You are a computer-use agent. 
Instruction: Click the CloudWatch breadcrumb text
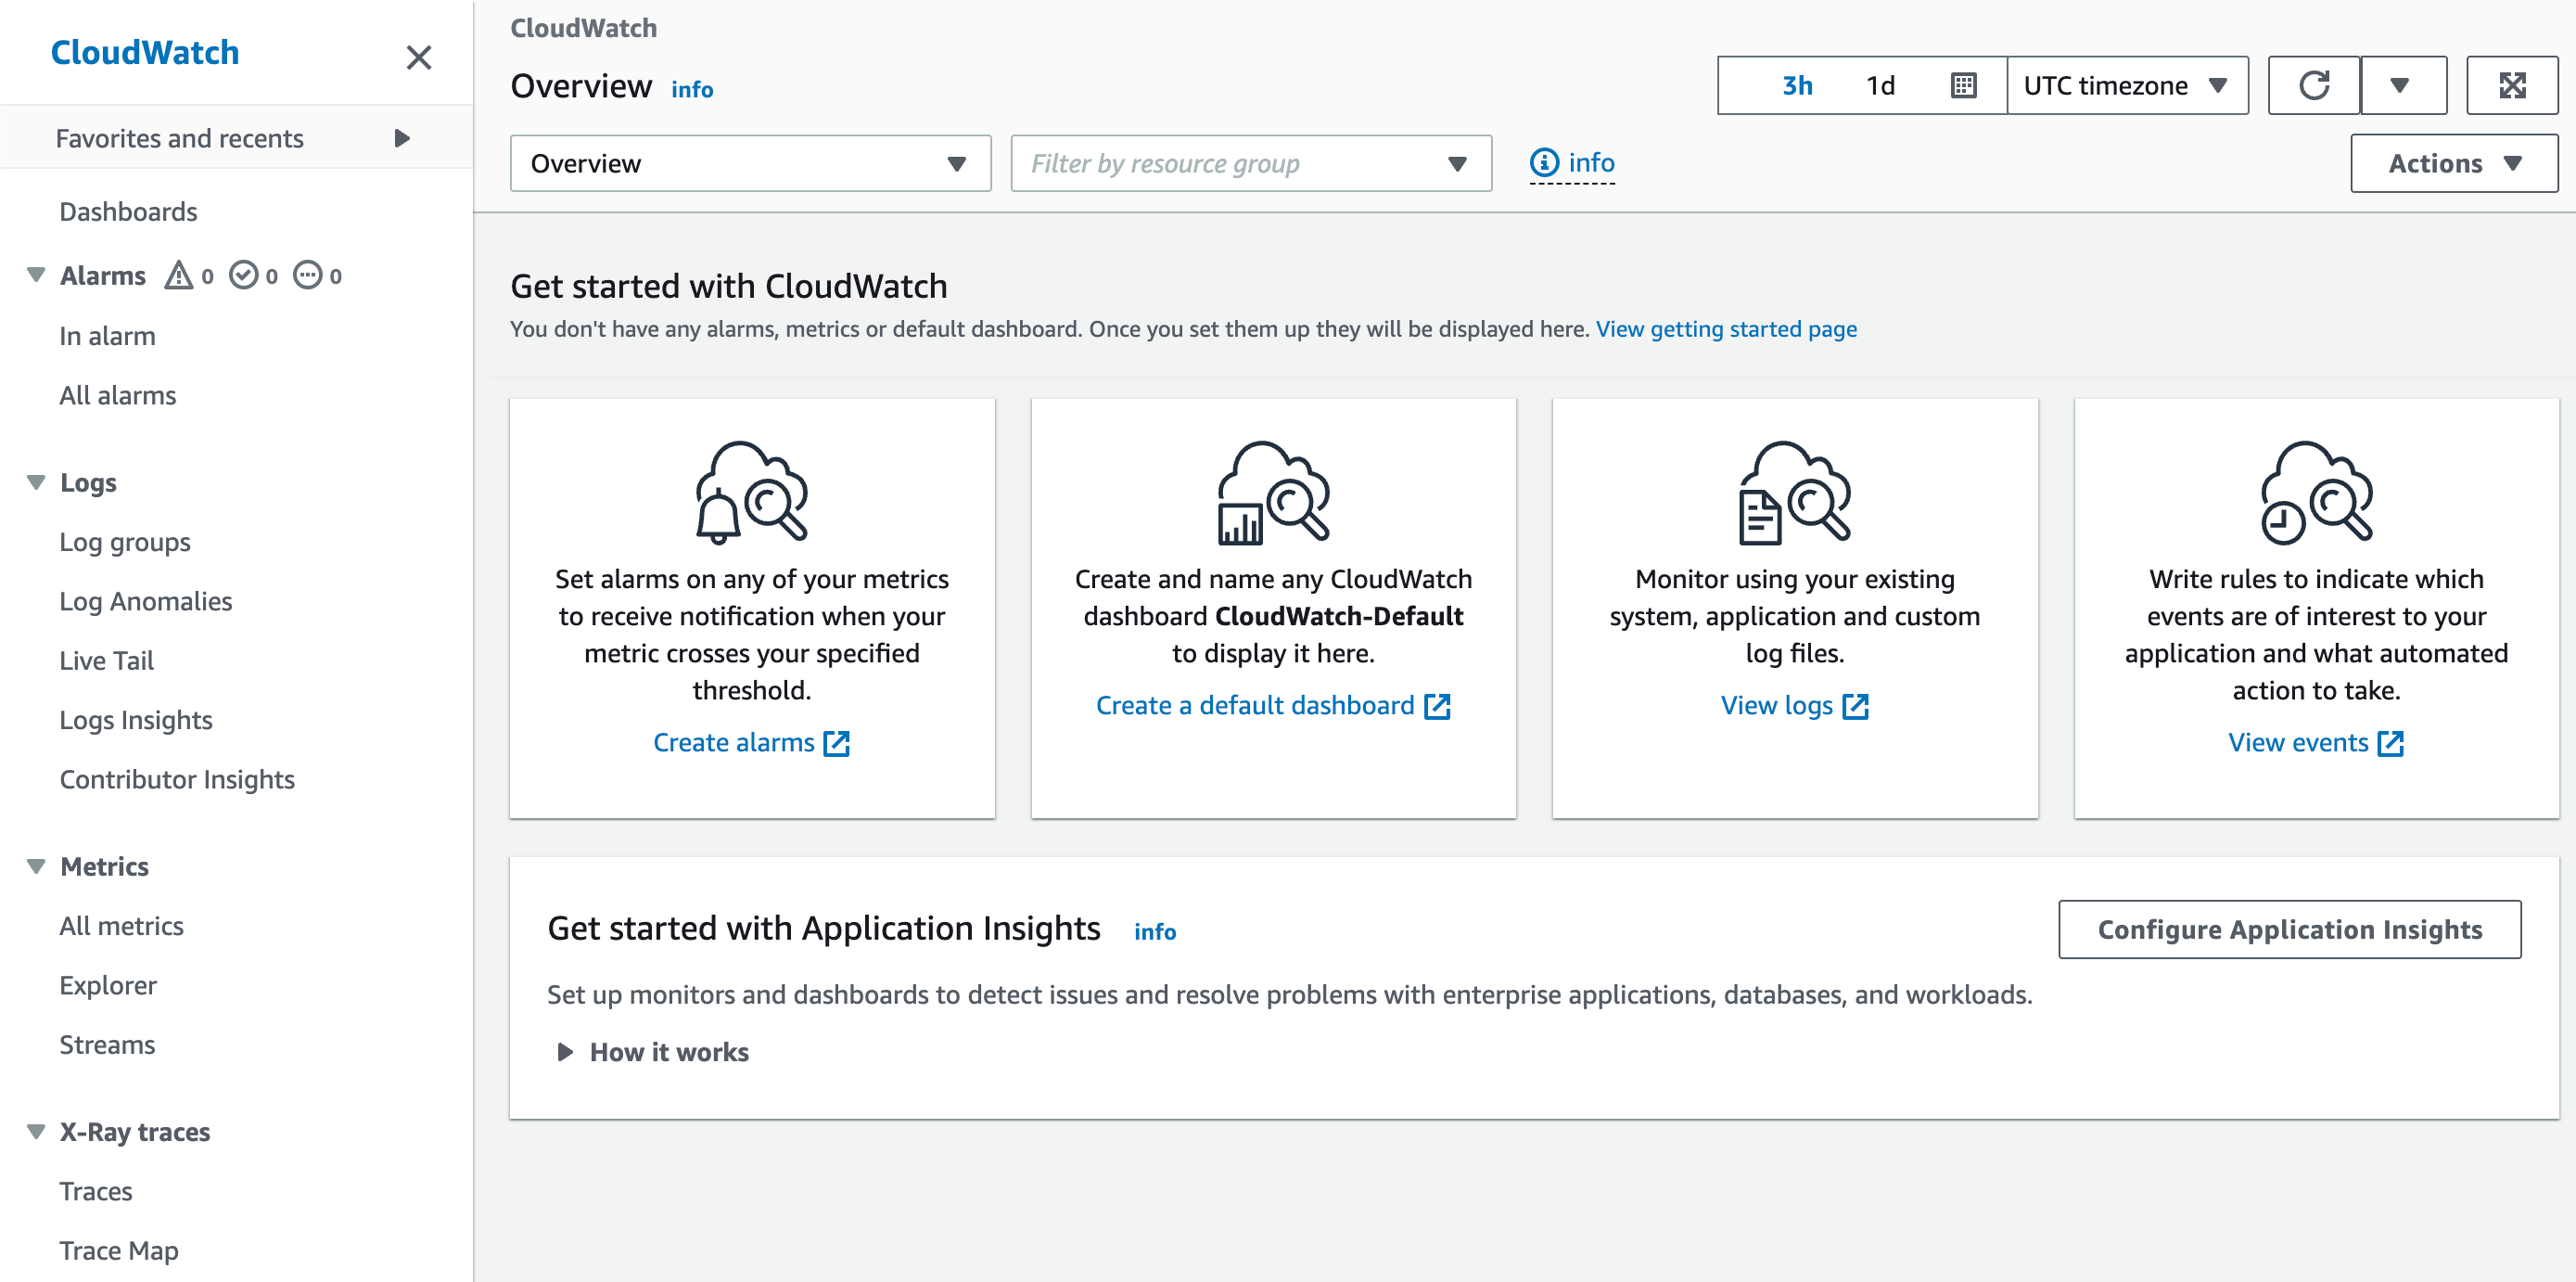(x=584, y=28)
